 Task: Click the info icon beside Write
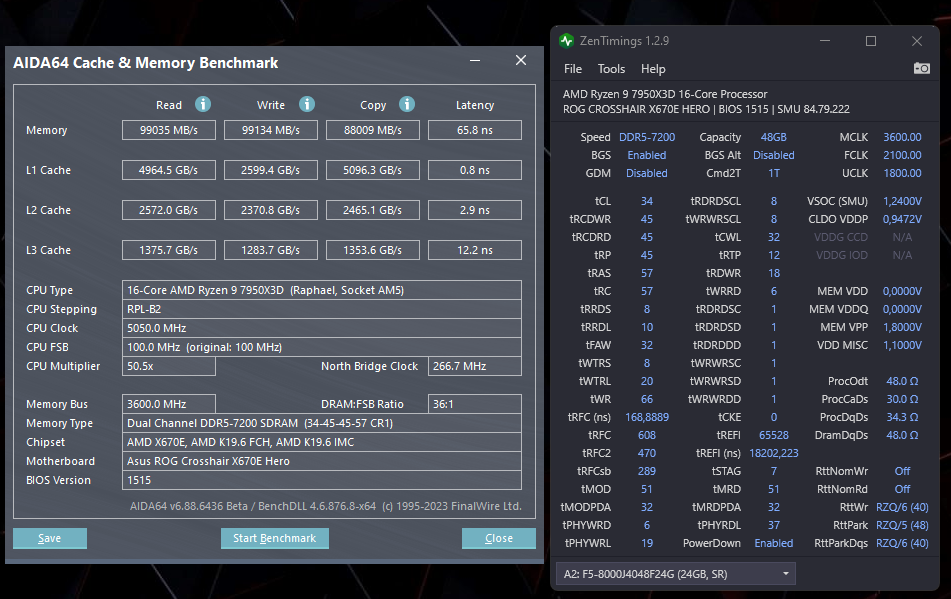click(307, 104)
